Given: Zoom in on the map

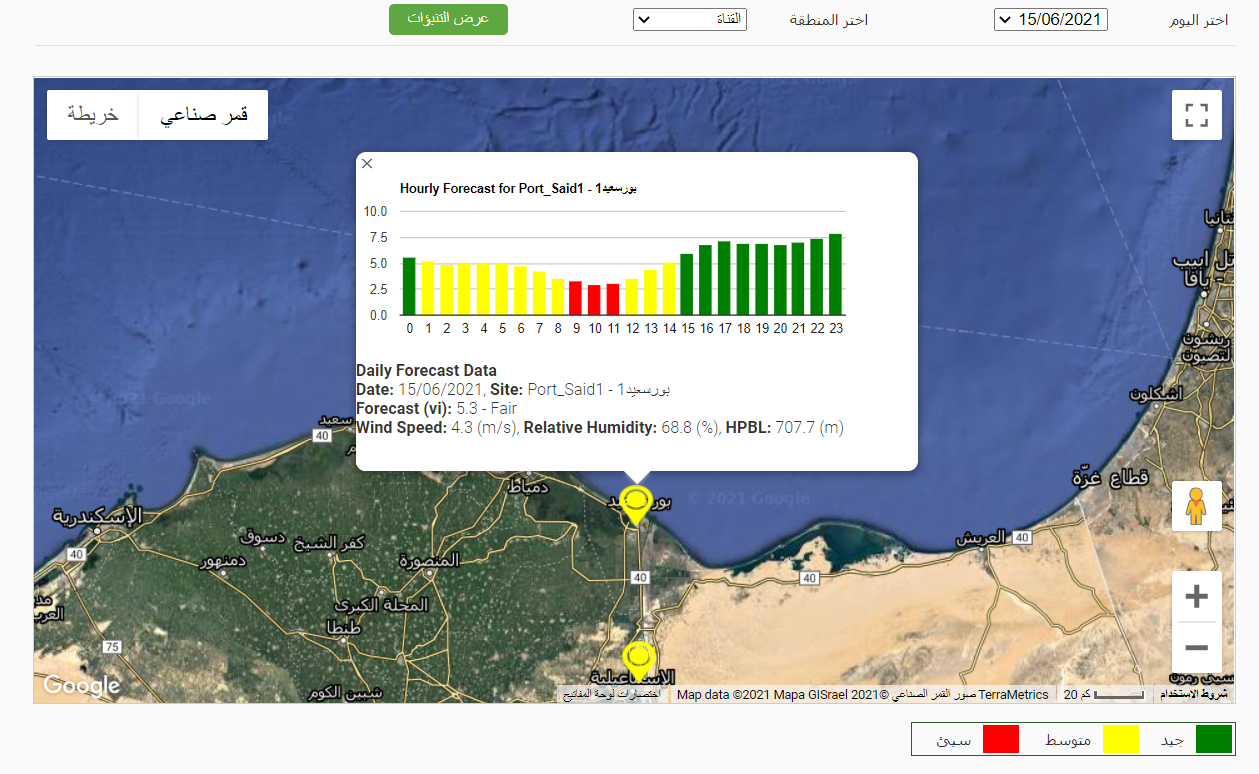Looking at the screenshot, I should 1196,598.
